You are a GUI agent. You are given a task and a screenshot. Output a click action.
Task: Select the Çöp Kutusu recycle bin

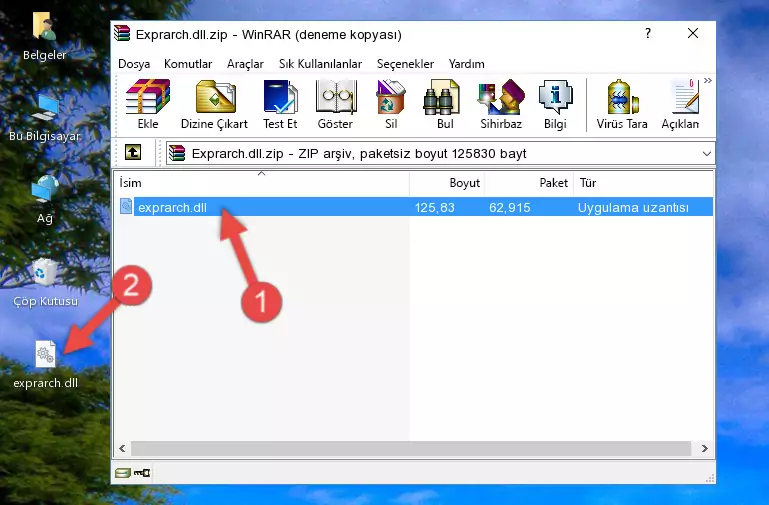(45, 283)
